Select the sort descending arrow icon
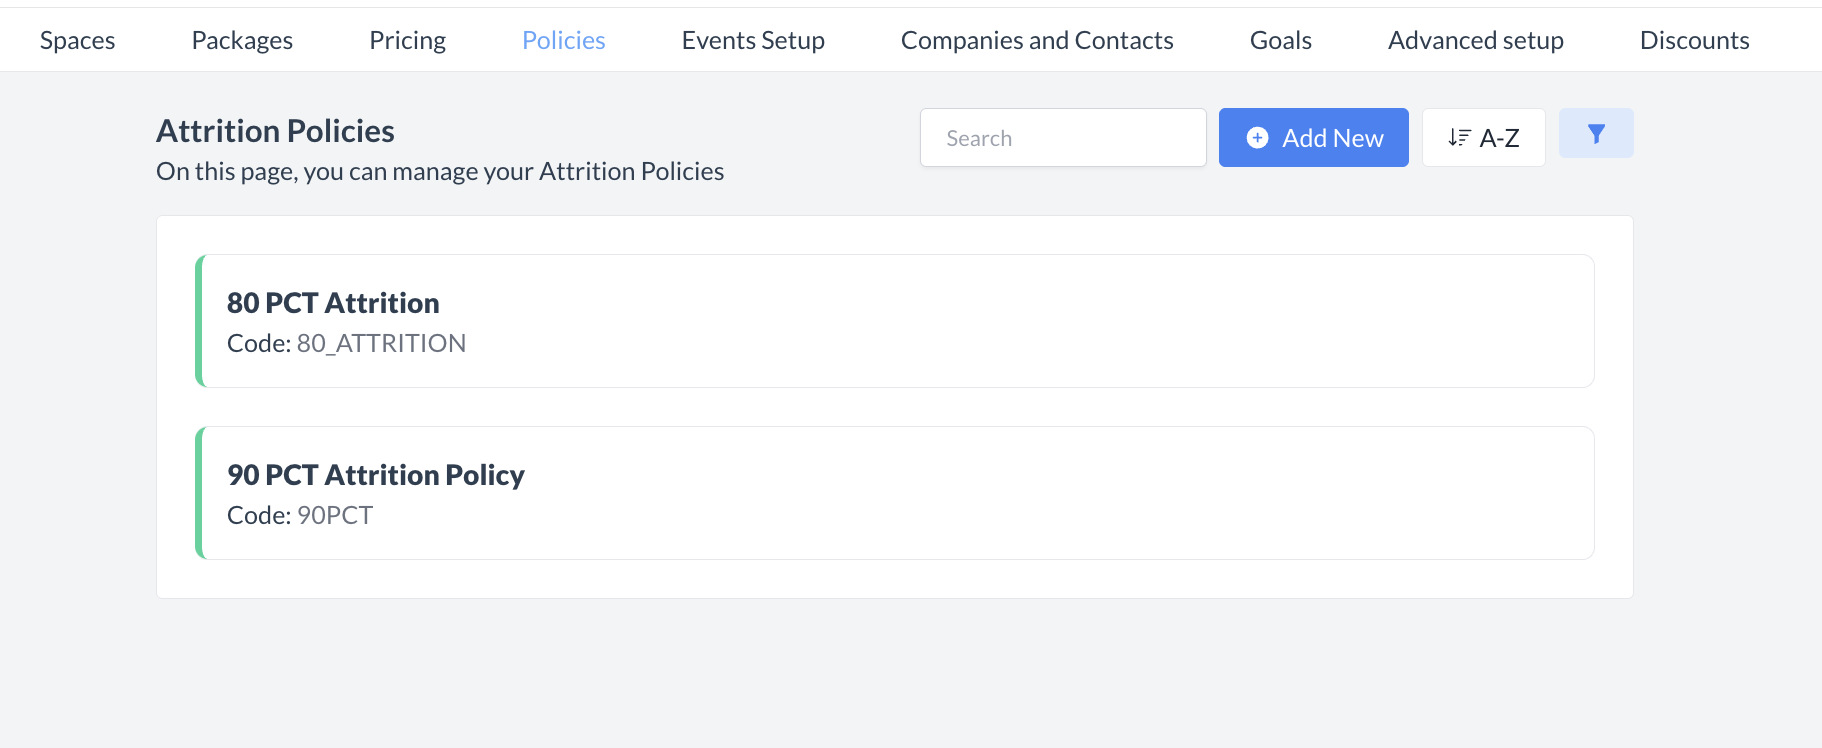Image resolution: width=1822 pixels, height=748 pixels. [1458, 137]
